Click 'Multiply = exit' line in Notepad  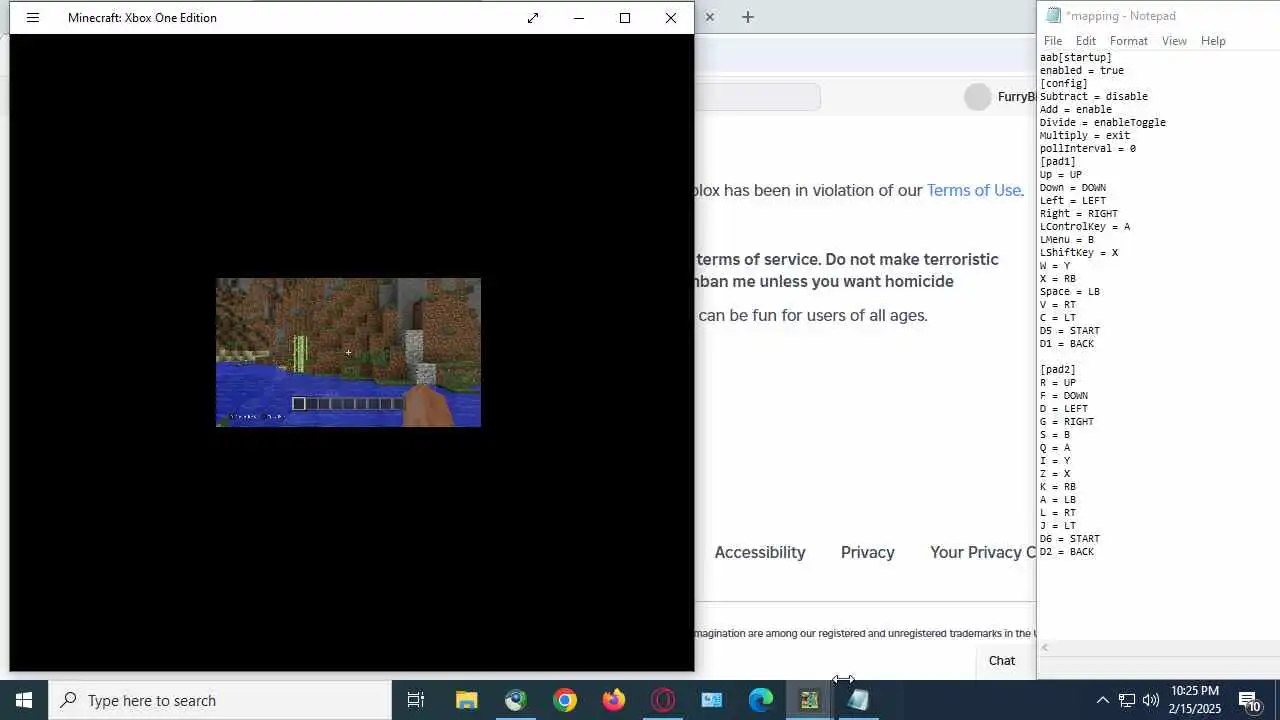(1085, 136)
